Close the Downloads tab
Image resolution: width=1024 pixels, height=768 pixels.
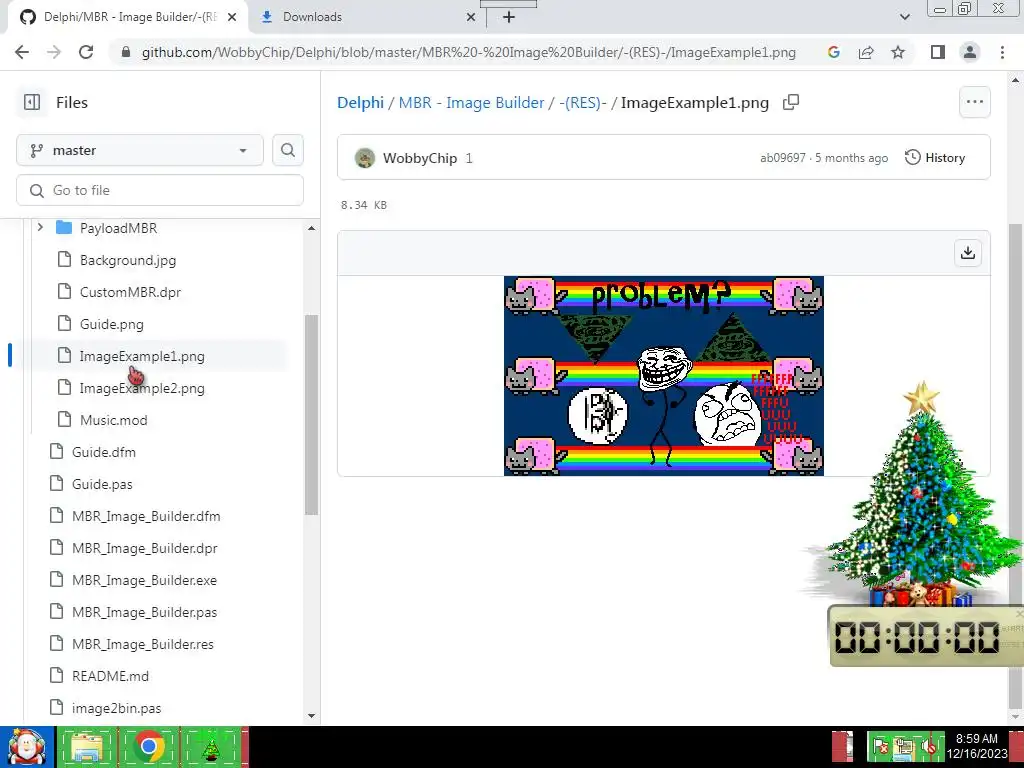(471, 17)
